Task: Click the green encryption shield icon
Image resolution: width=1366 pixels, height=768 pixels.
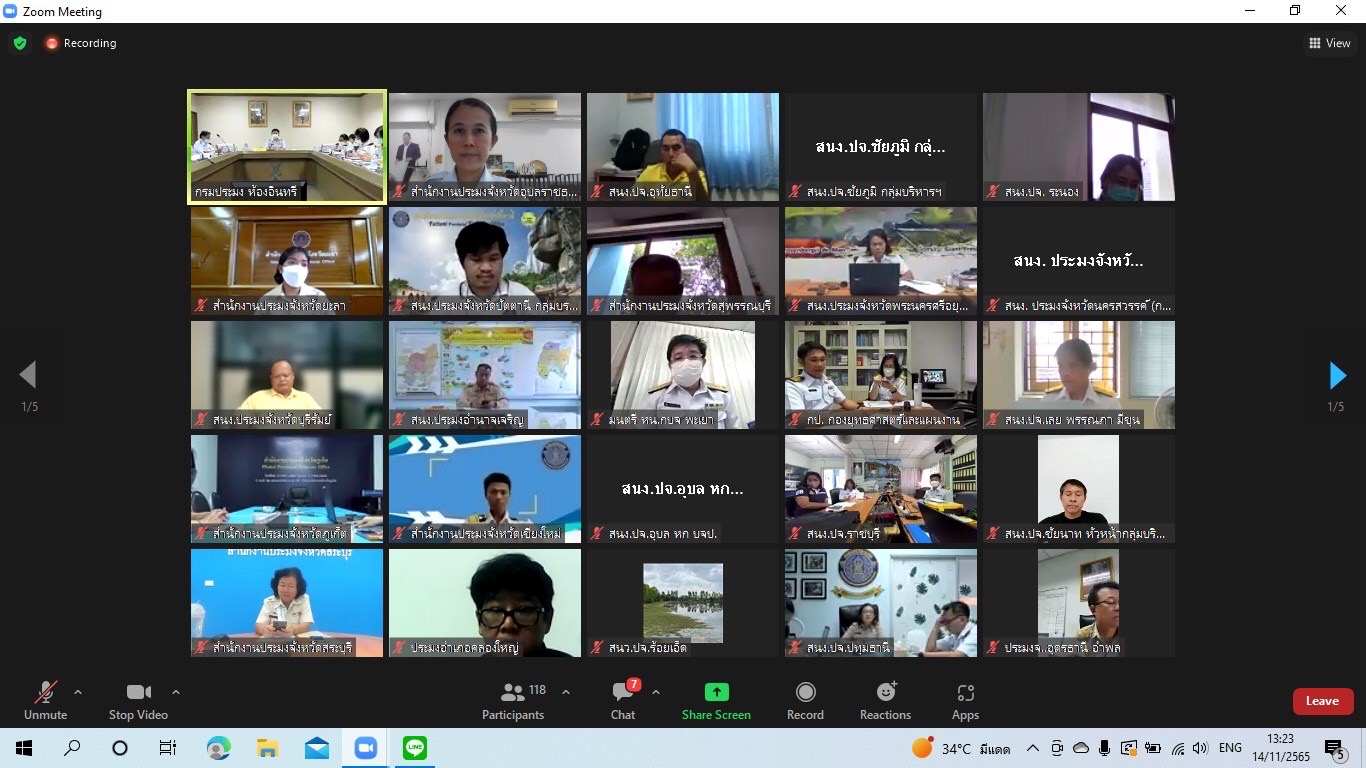Action: [20, 43]
